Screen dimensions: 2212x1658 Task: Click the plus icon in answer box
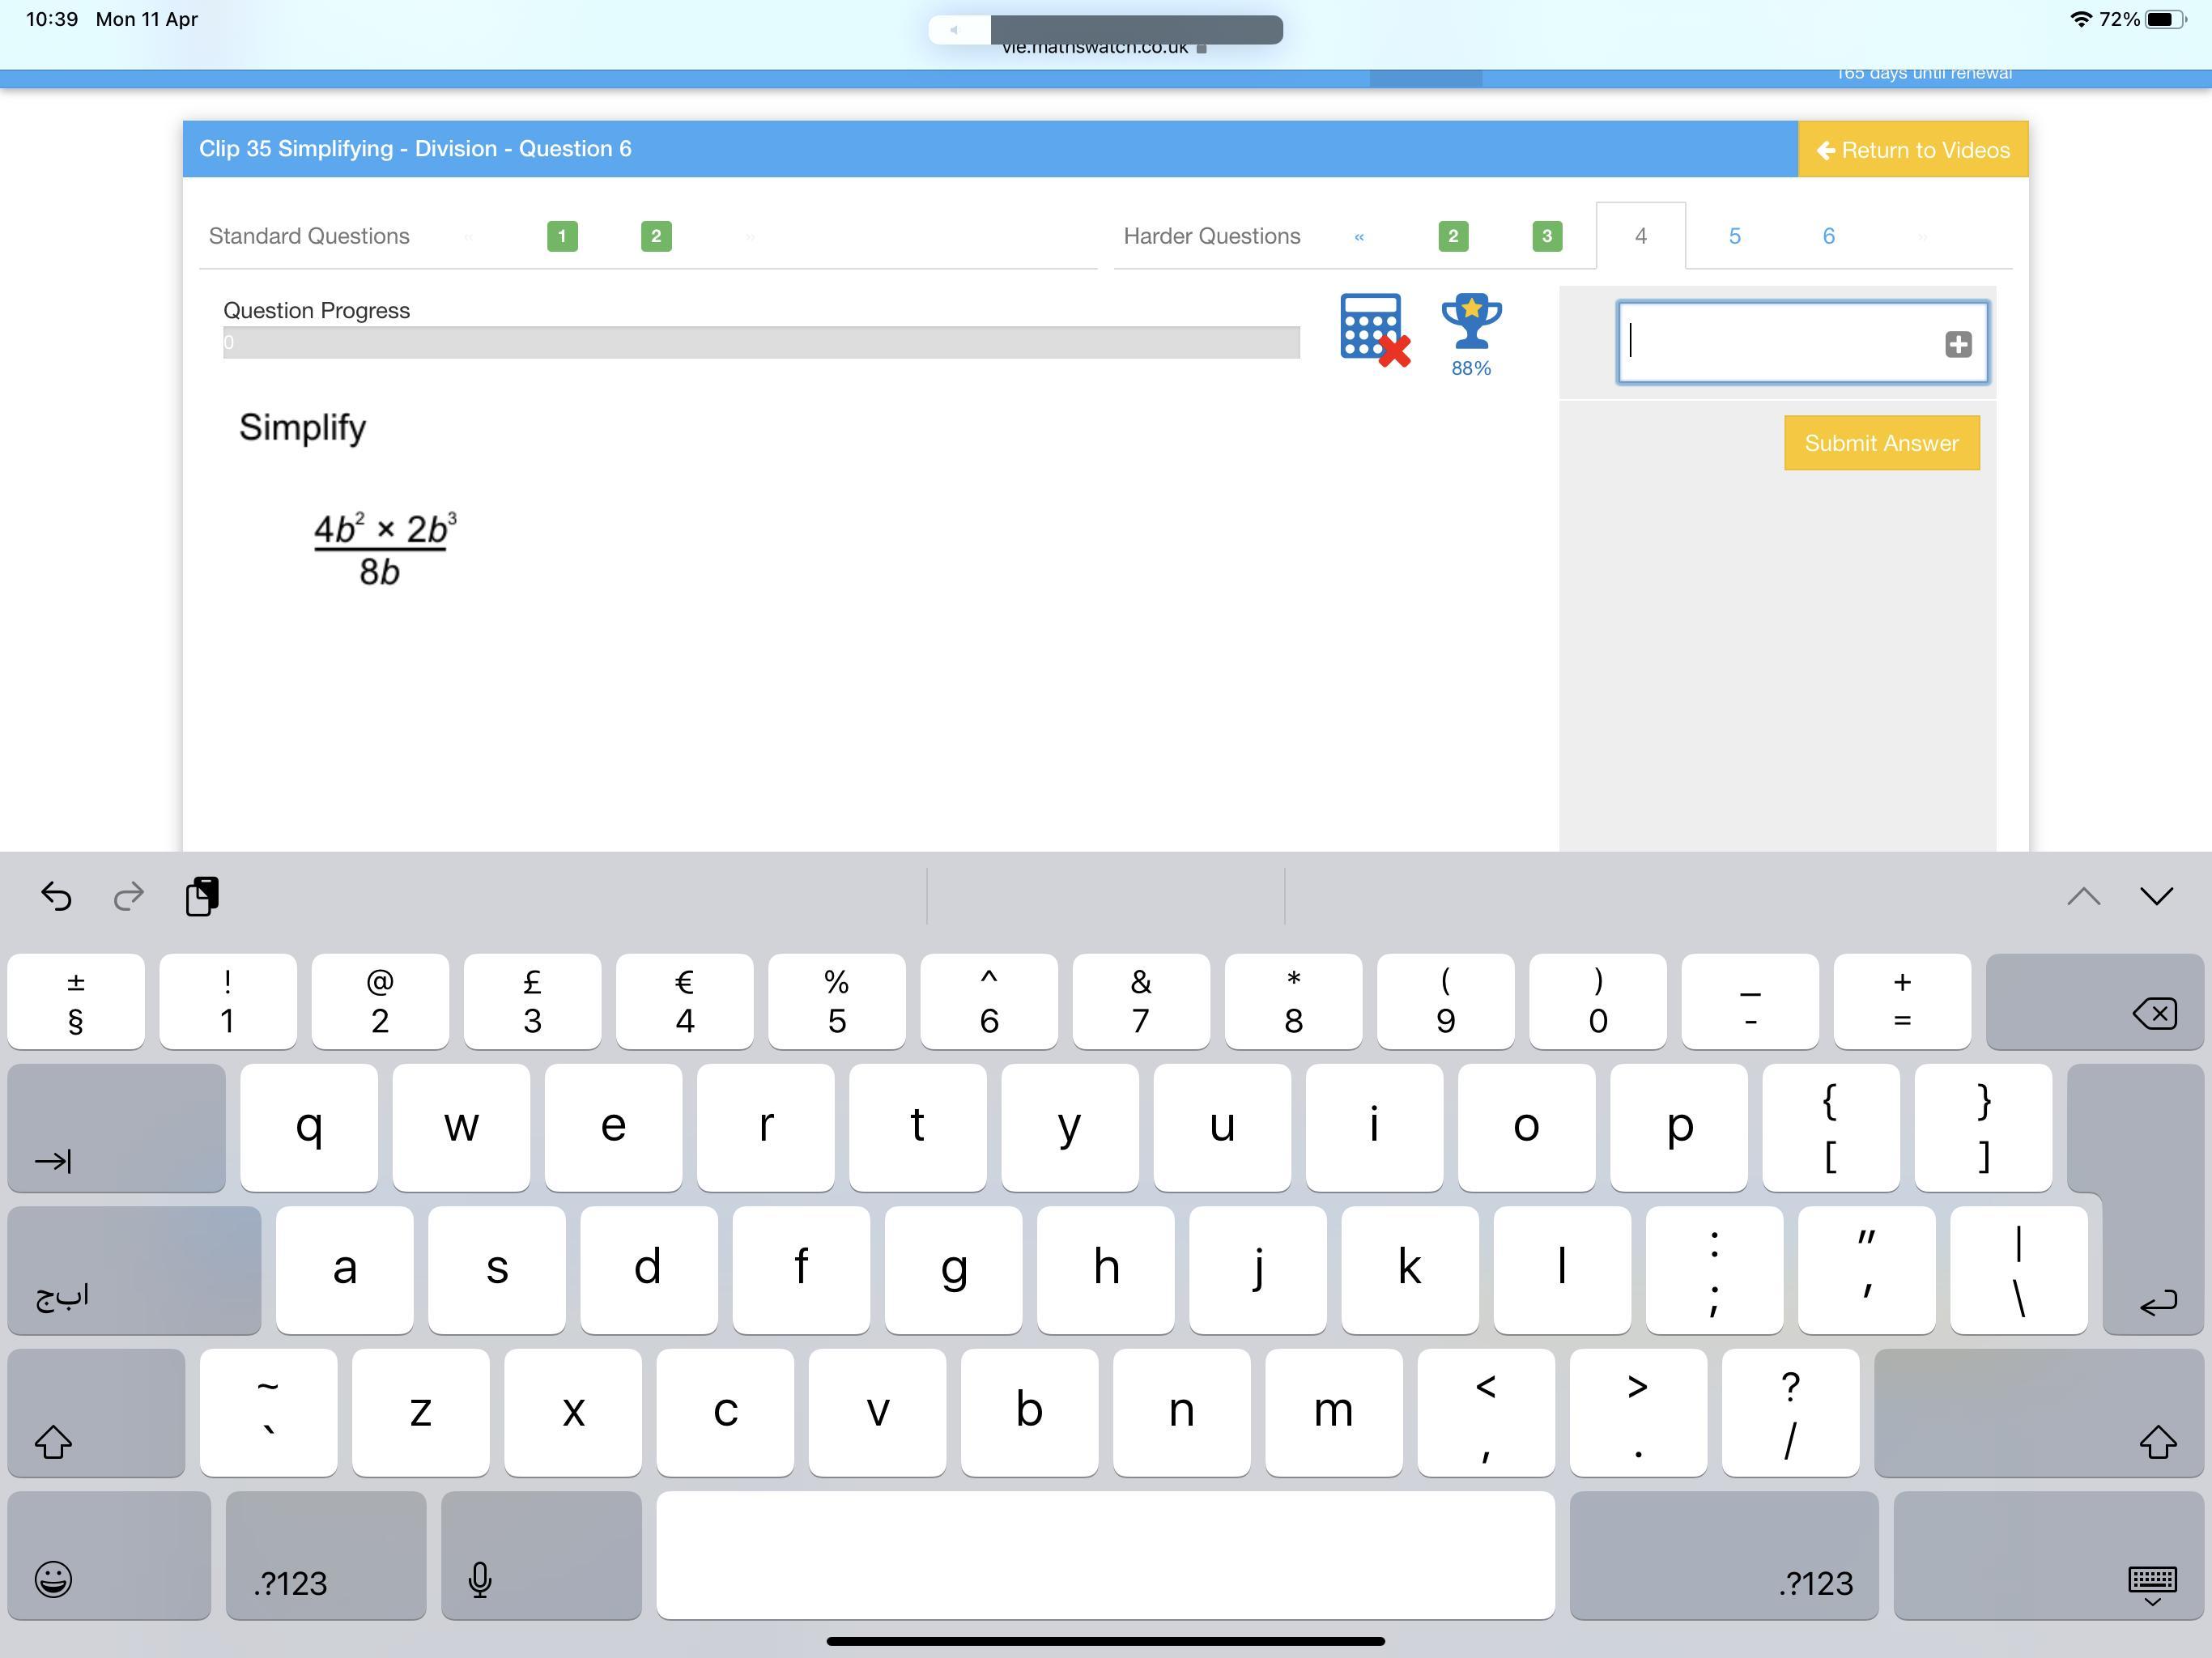tap(1957, 344)
